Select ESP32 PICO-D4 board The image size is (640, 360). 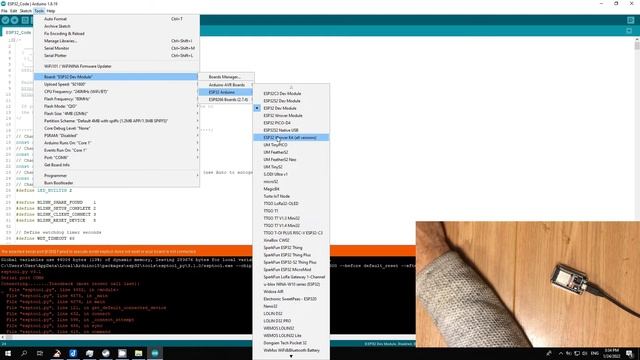[291, 123]
